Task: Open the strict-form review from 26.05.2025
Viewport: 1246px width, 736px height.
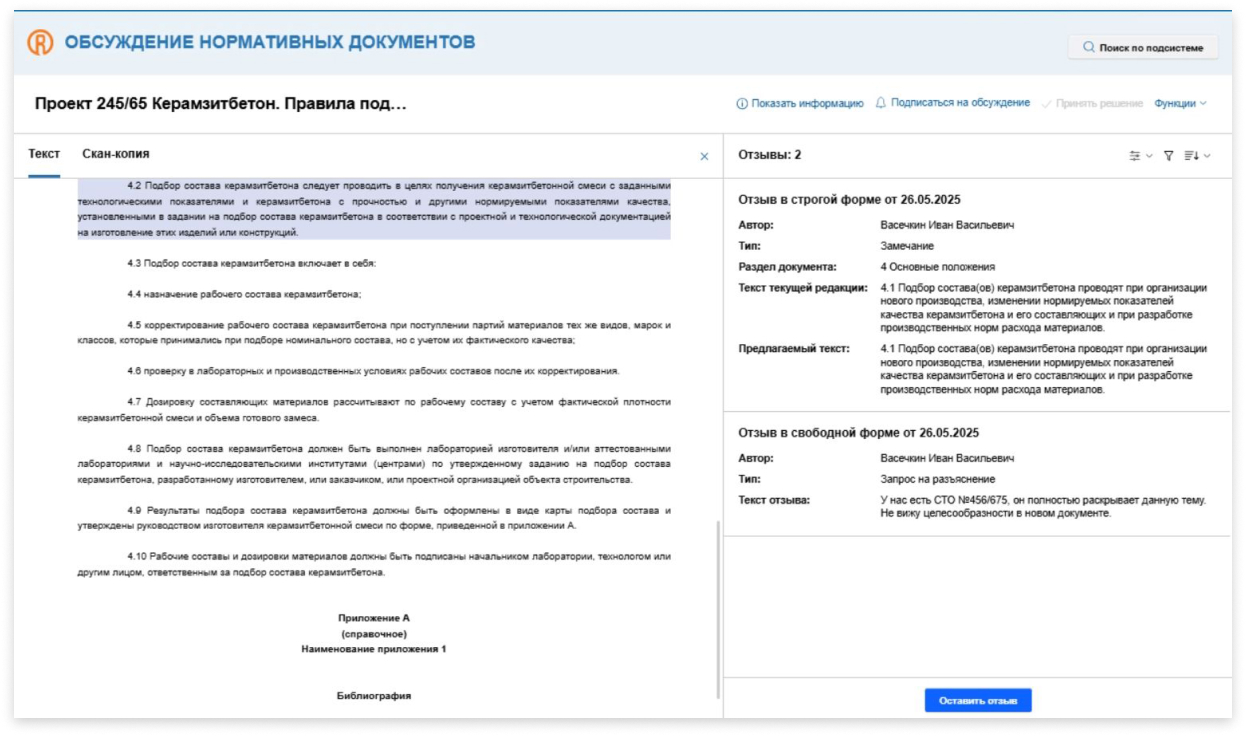Action: click(850, 200)
